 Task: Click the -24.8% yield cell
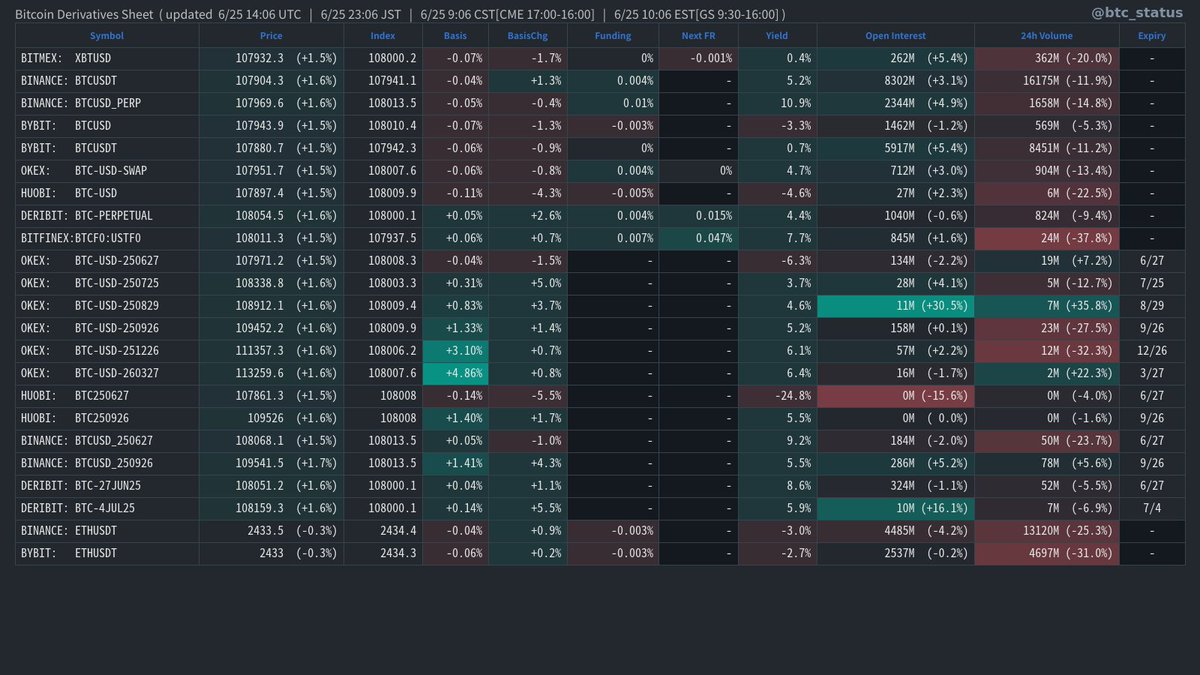tap(777, 396)
